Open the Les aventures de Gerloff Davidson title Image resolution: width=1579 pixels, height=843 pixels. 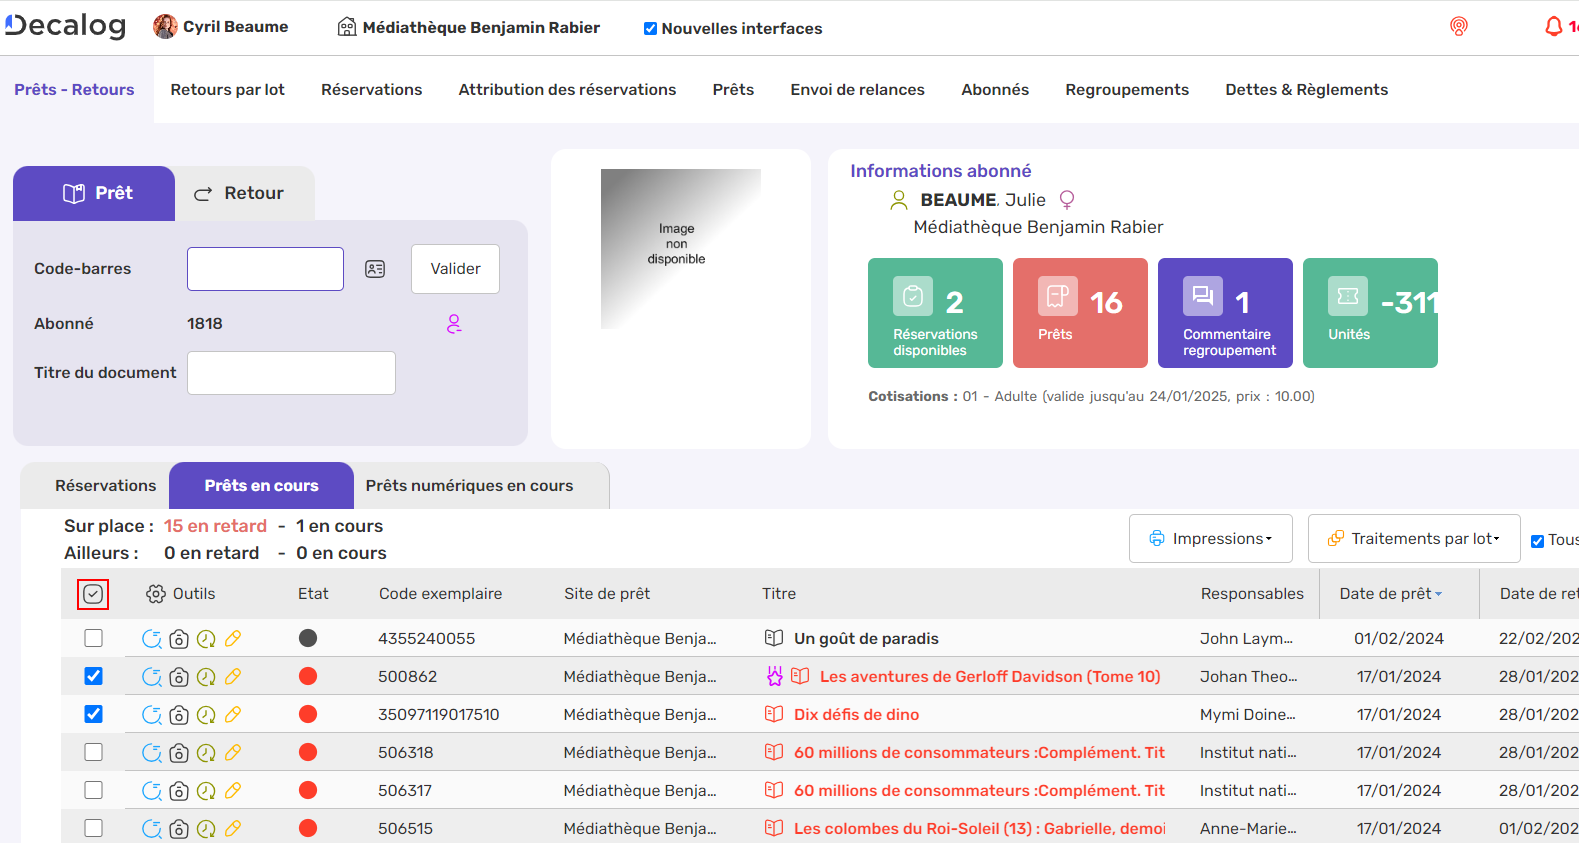(989, 677)
